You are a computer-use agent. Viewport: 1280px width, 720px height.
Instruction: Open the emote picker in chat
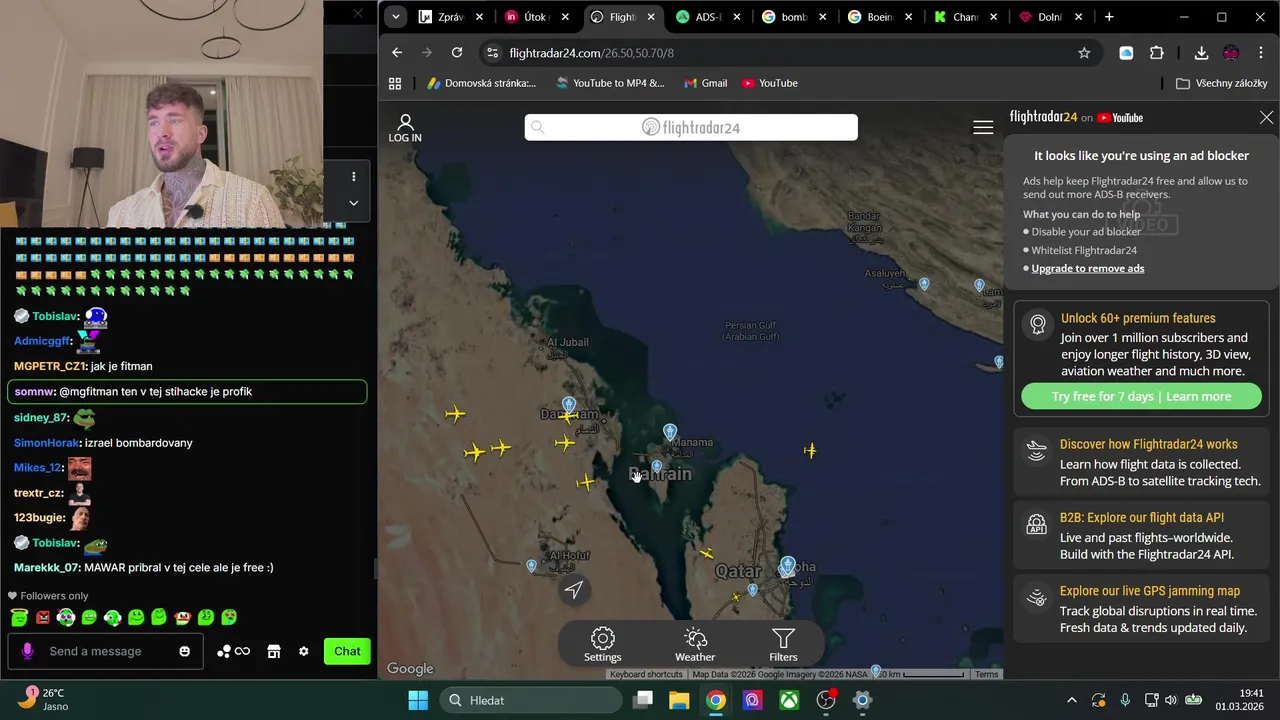point(184,651)
